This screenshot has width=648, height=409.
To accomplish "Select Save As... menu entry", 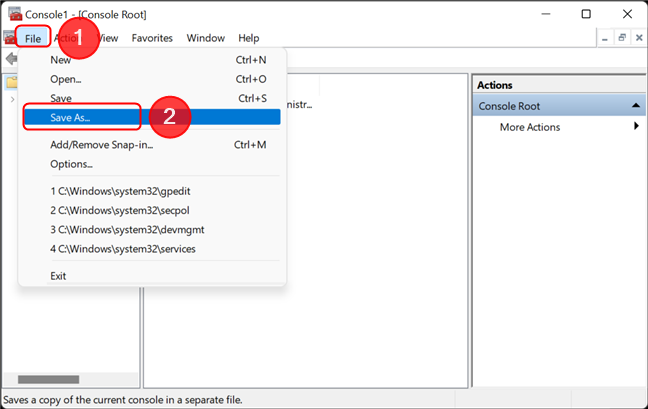I will pos(152,117).
